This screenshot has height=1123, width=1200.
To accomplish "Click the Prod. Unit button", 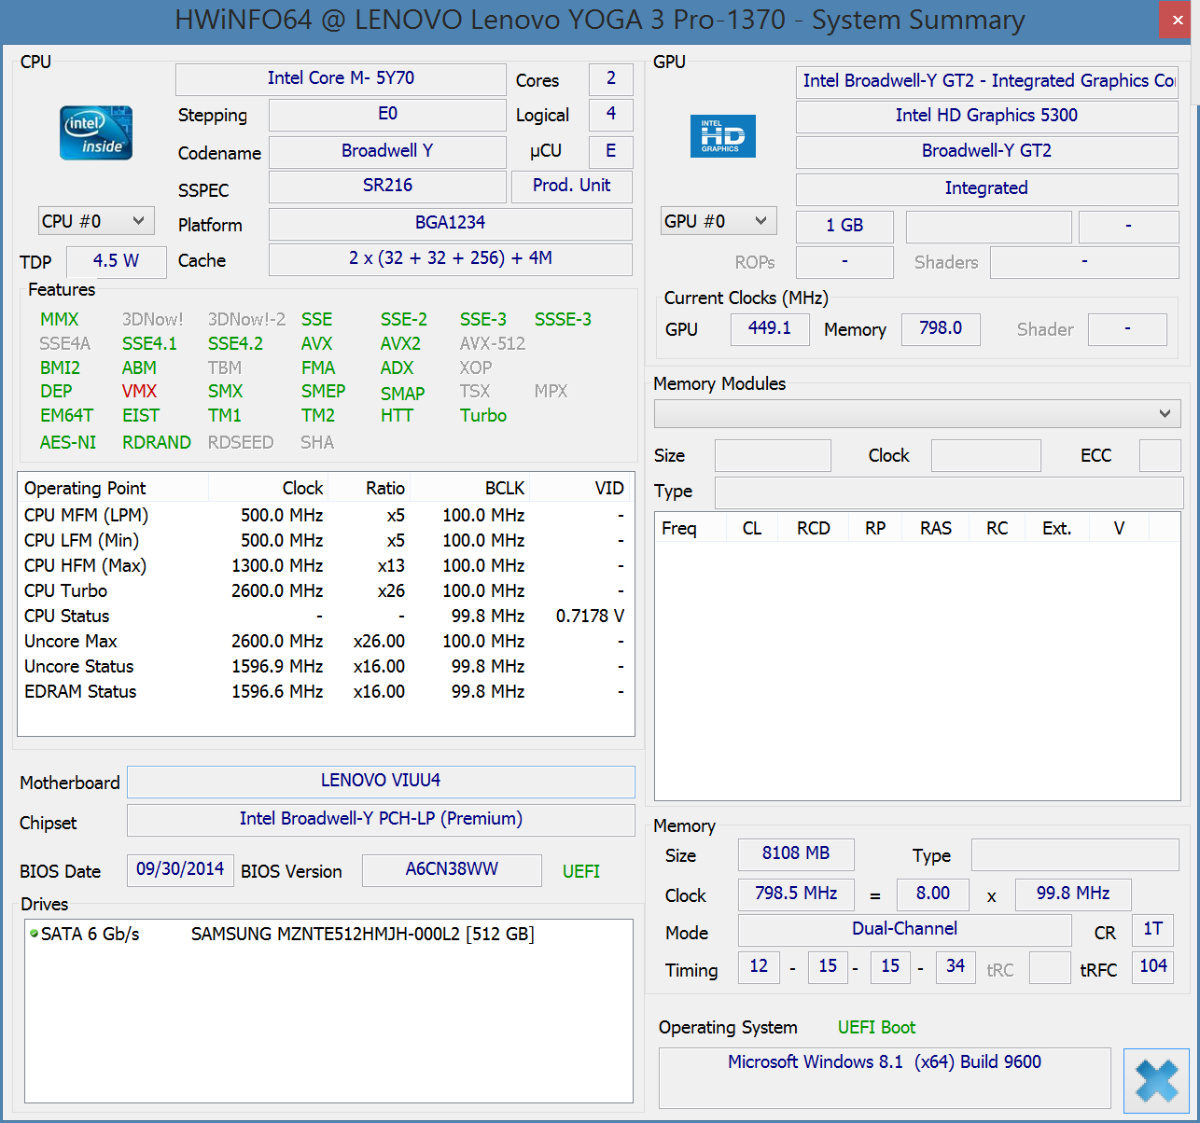I will (x=571, y=186).
